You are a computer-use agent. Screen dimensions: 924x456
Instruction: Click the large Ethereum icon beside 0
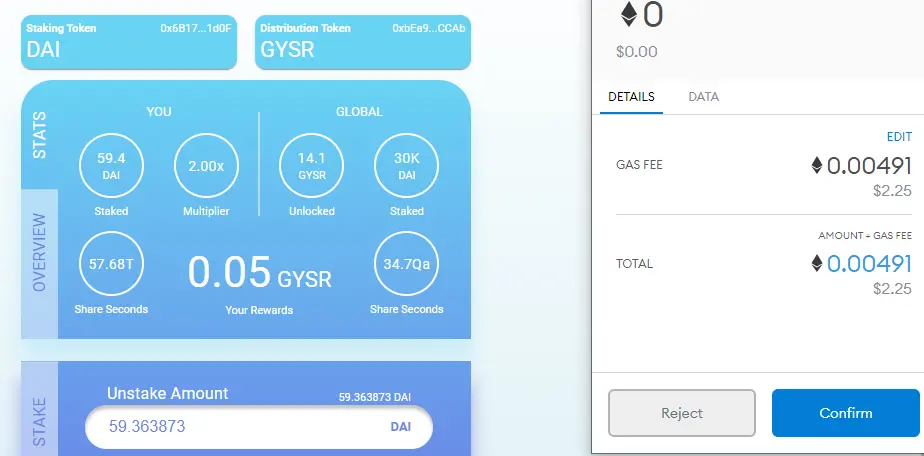coord(629,14)
